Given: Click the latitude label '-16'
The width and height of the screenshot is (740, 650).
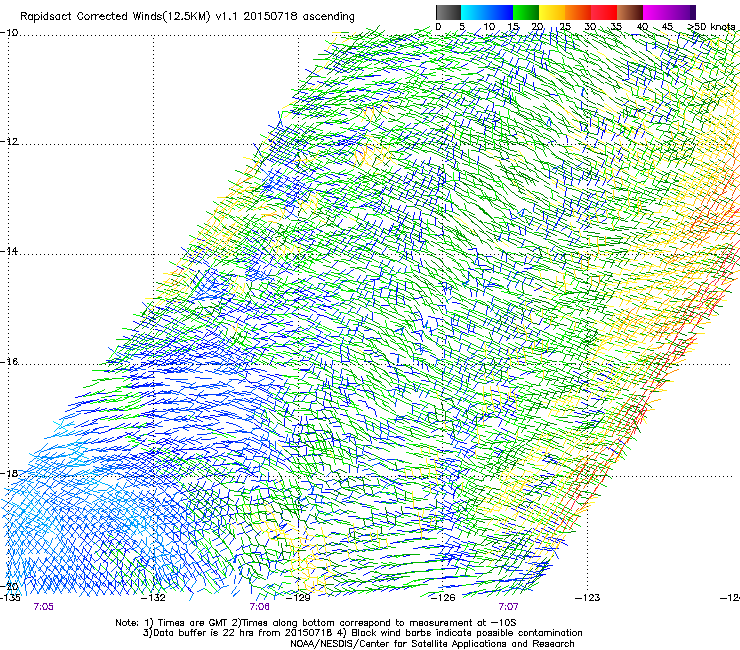Looking at the screenshot, I should click(x=9, y=362).
